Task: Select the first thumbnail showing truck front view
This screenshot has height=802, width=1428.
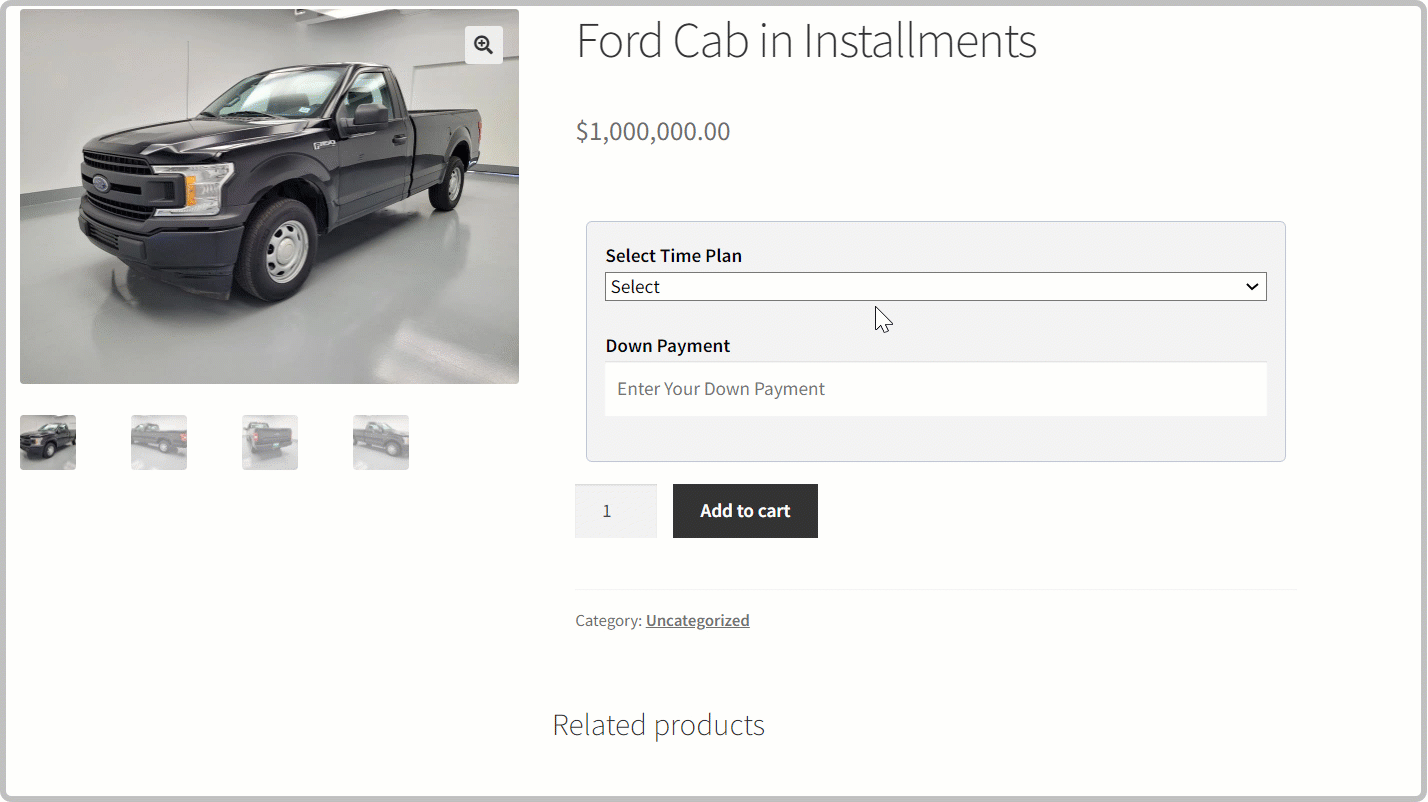Action: click(x=48, y=442)
